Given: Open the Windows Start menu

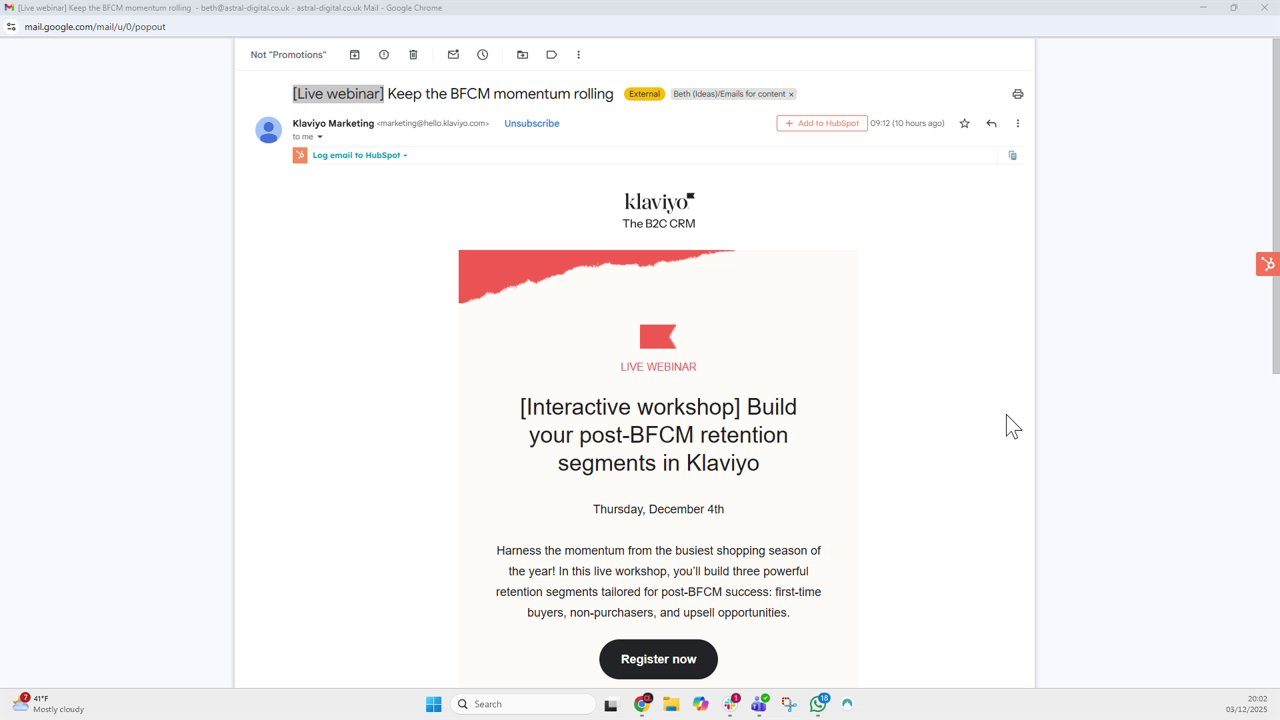Looking at the screenshot, I should coord(433,704).
